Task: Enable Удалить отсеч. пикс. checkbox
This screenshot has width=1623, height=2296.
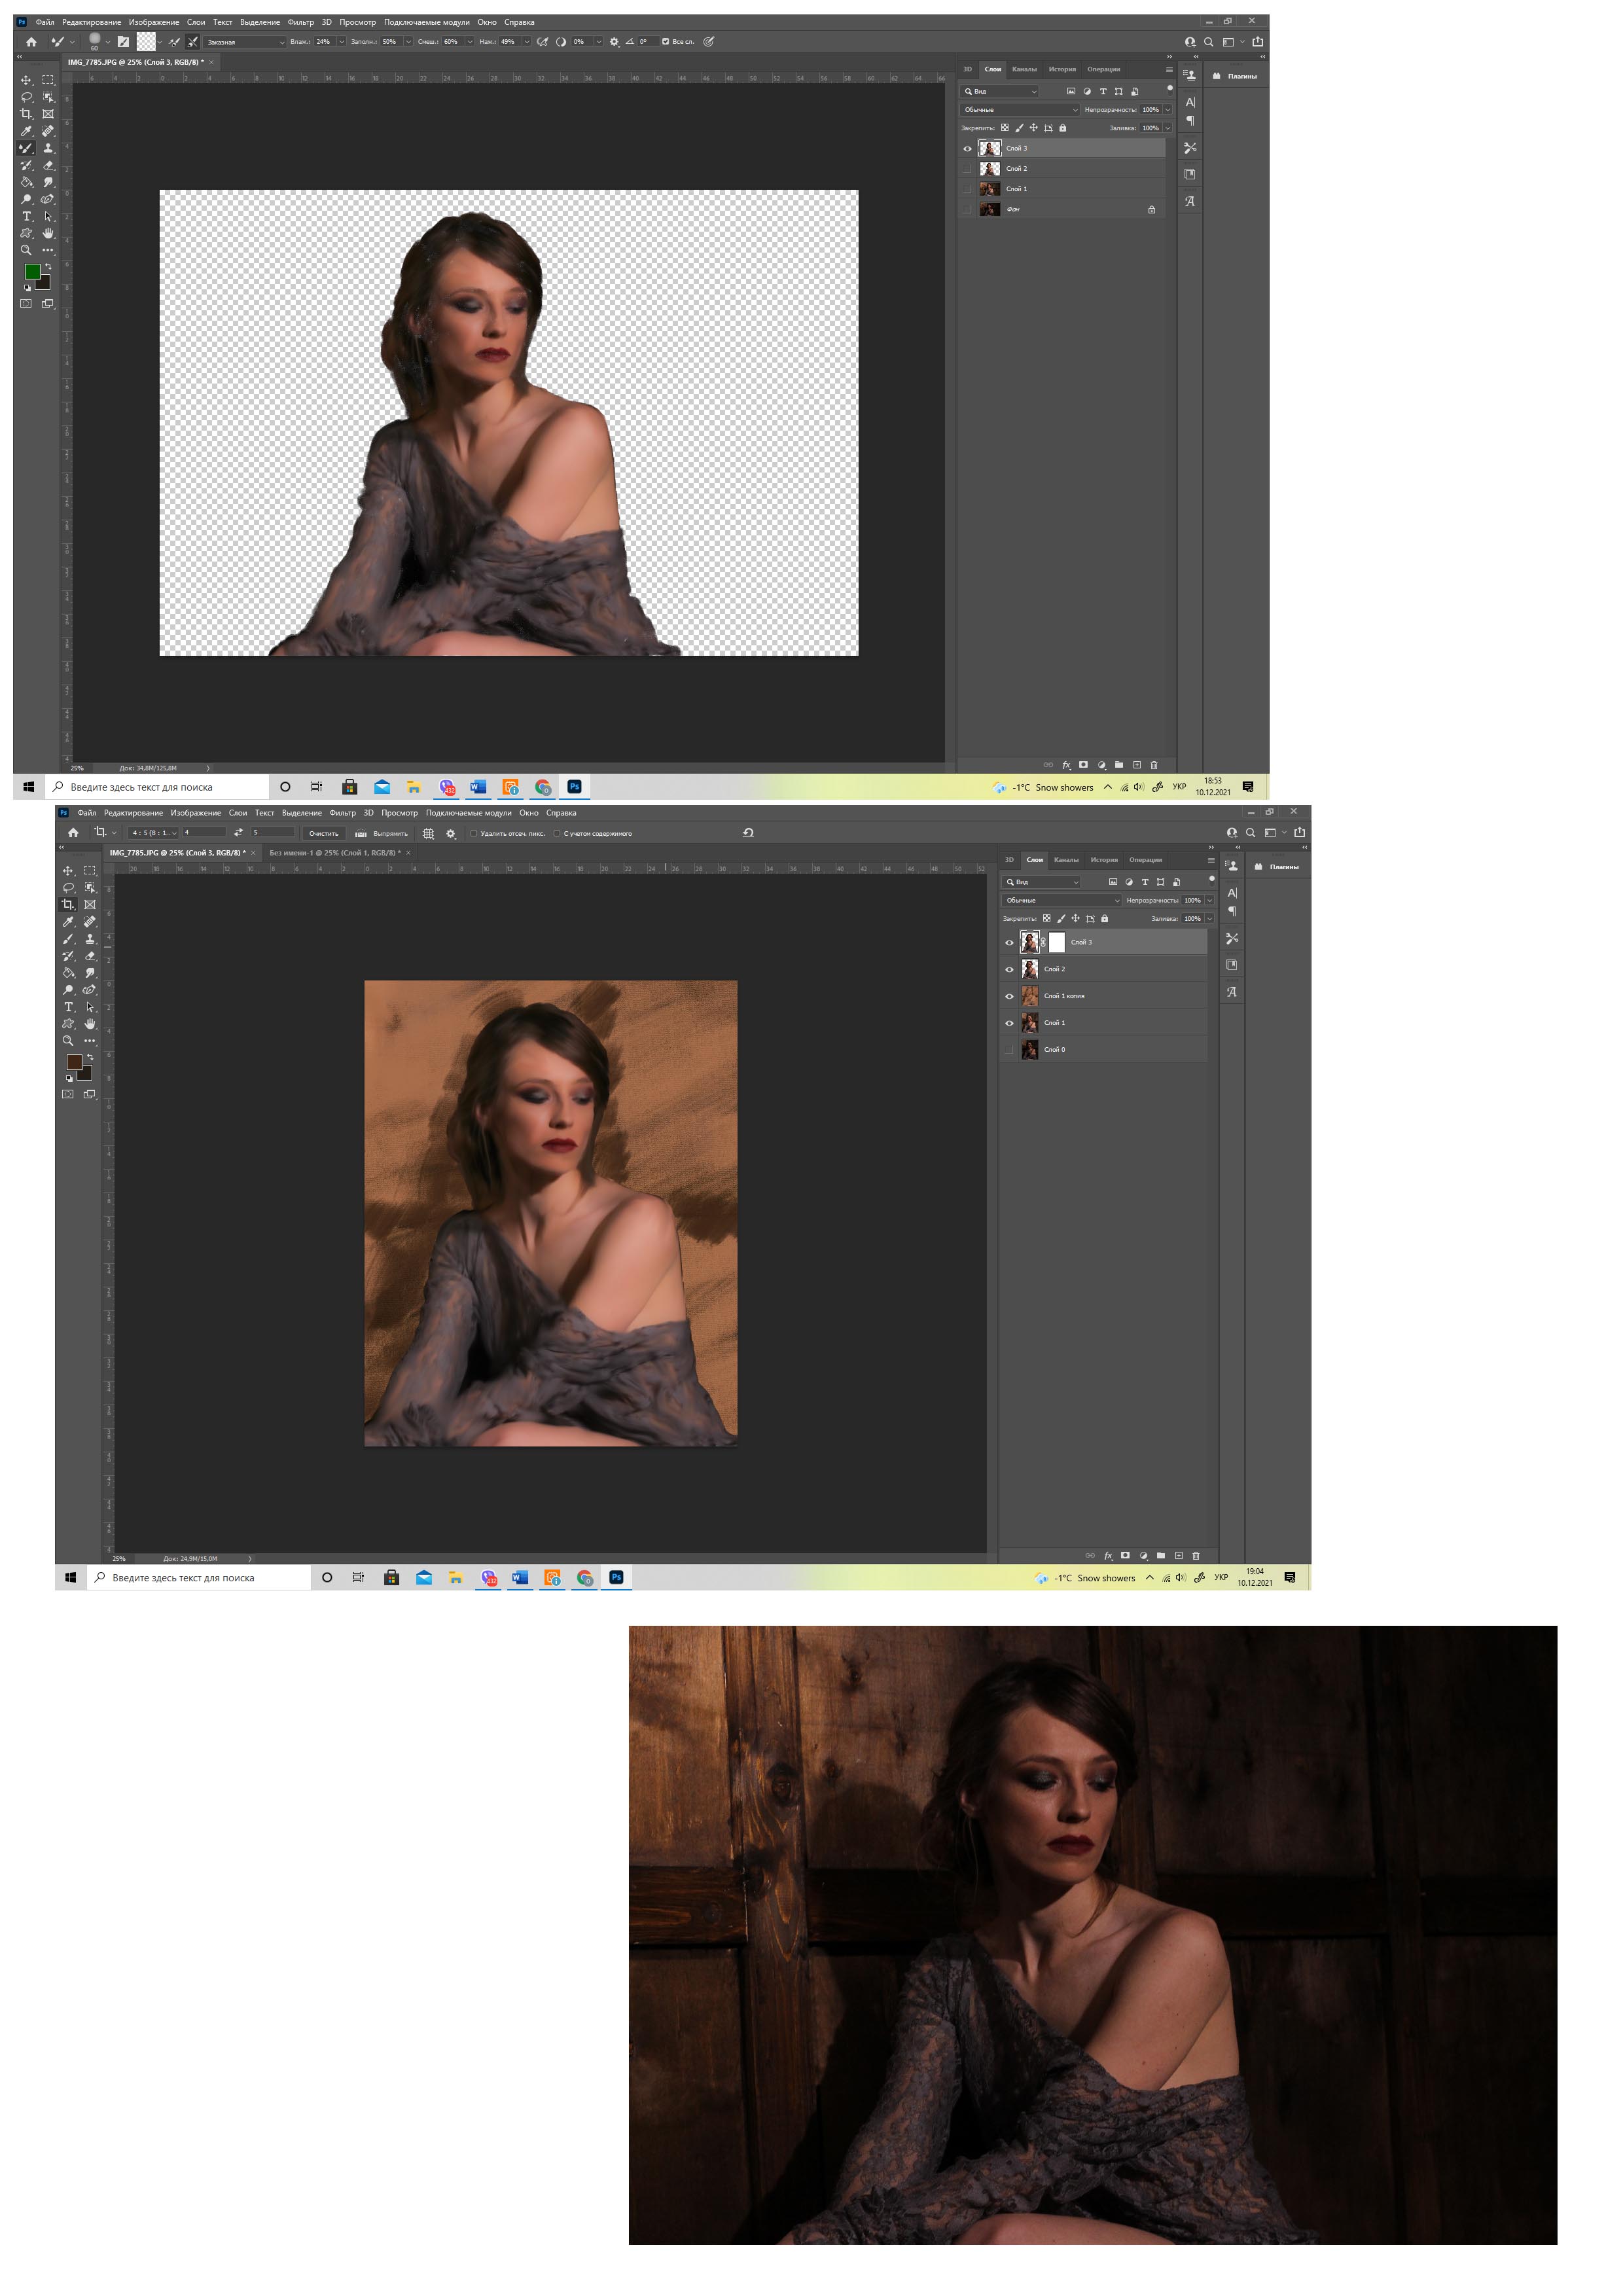Action: (473, 833)
